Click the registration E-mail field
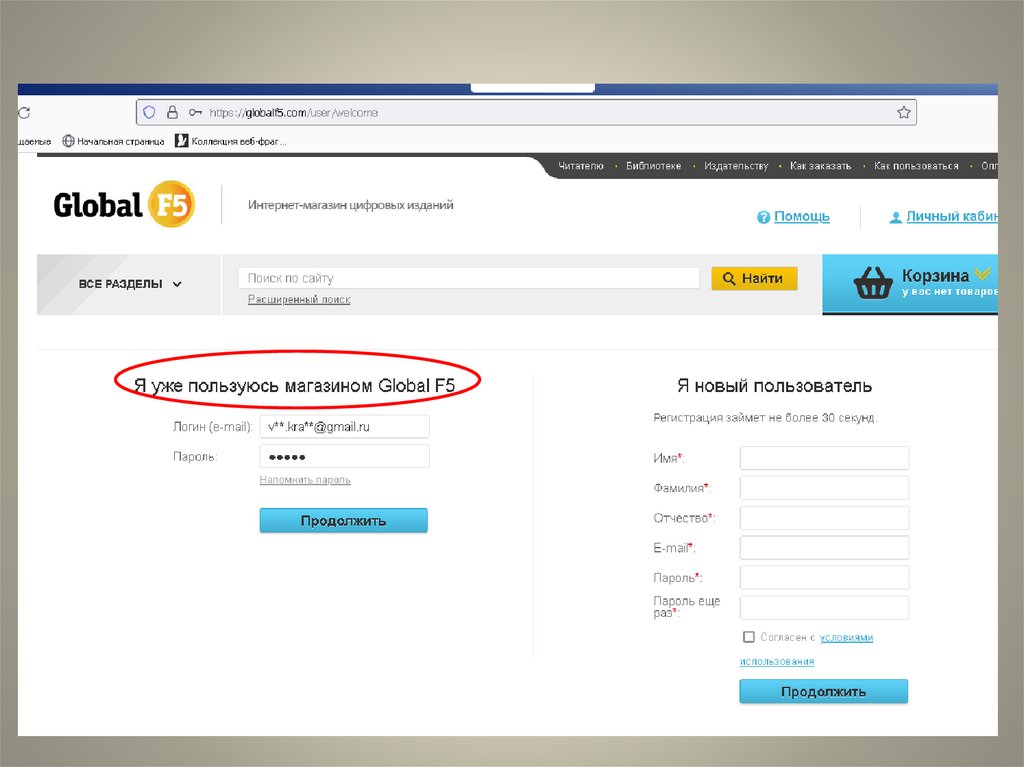The height and width of the screenshot is (767, 1024). point(824,547)
